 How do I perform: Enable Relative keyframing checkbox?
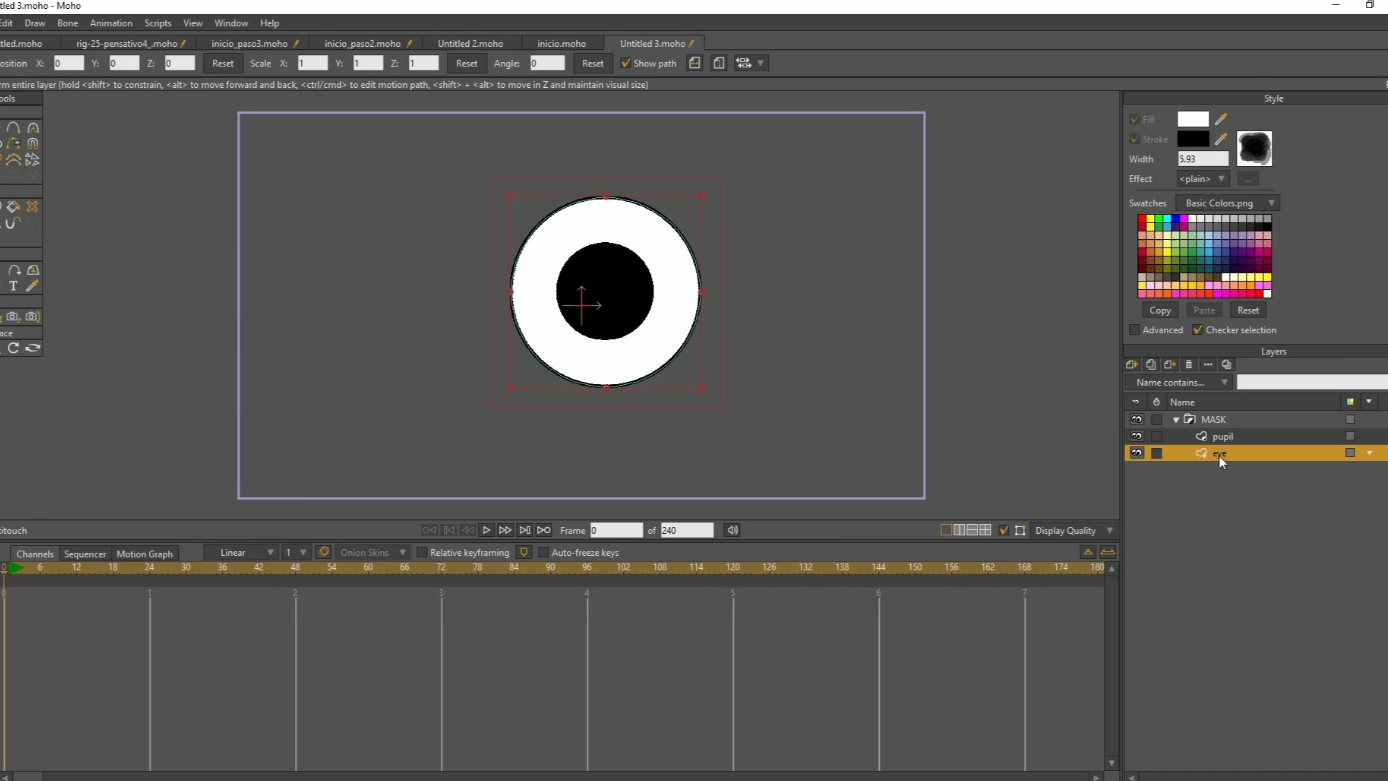[422, 553]
